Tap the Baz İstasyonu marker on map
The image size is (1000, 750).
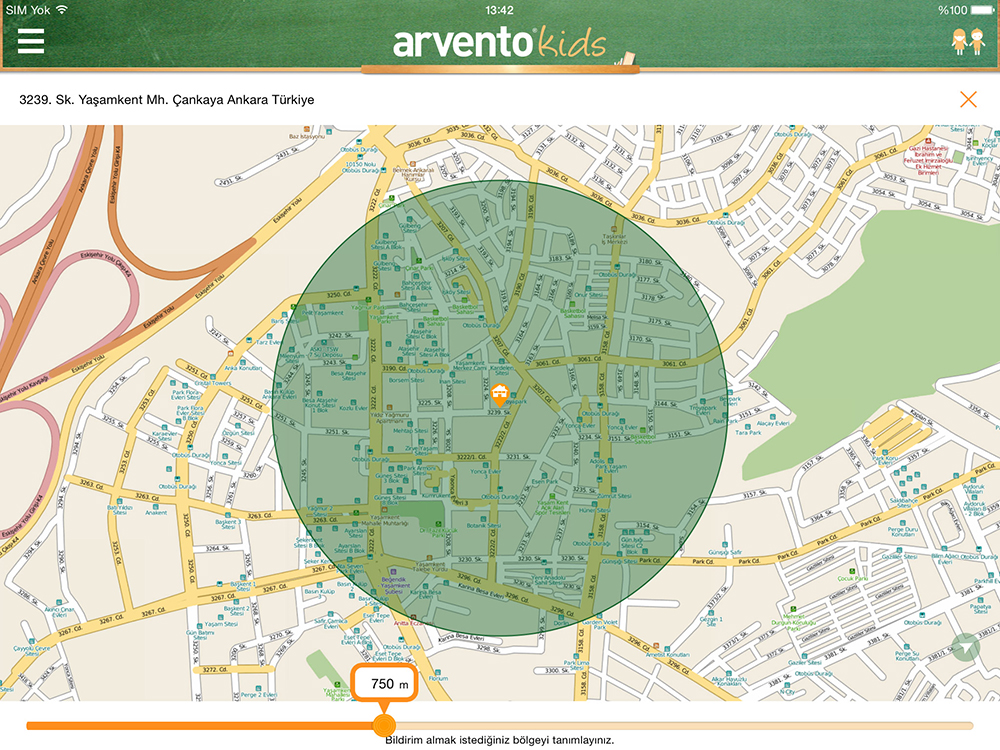coord(307,136)
